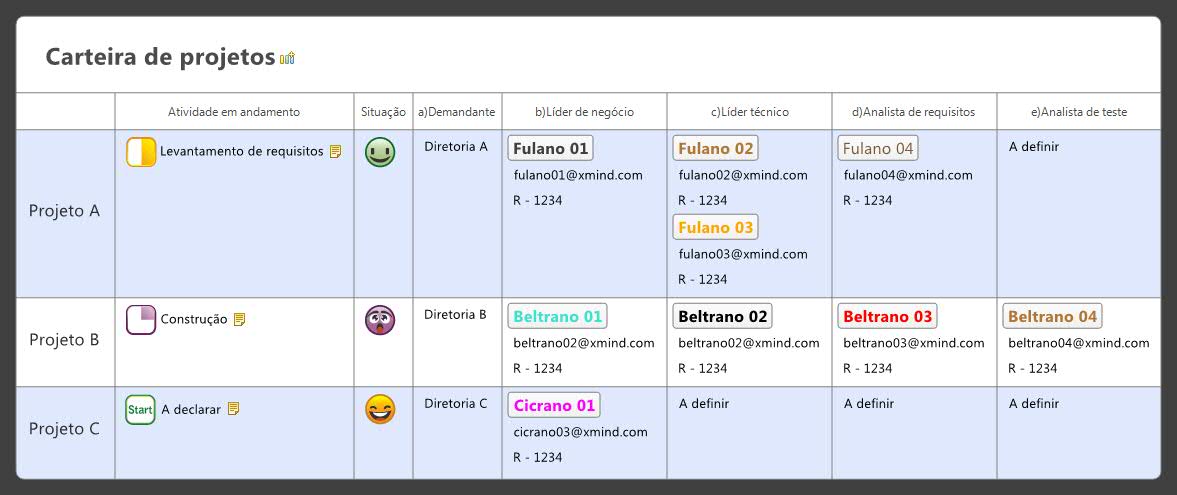Open the note icon next to Construção
Viewport: 1177px width, 495px height.
[x=239, y=320]
